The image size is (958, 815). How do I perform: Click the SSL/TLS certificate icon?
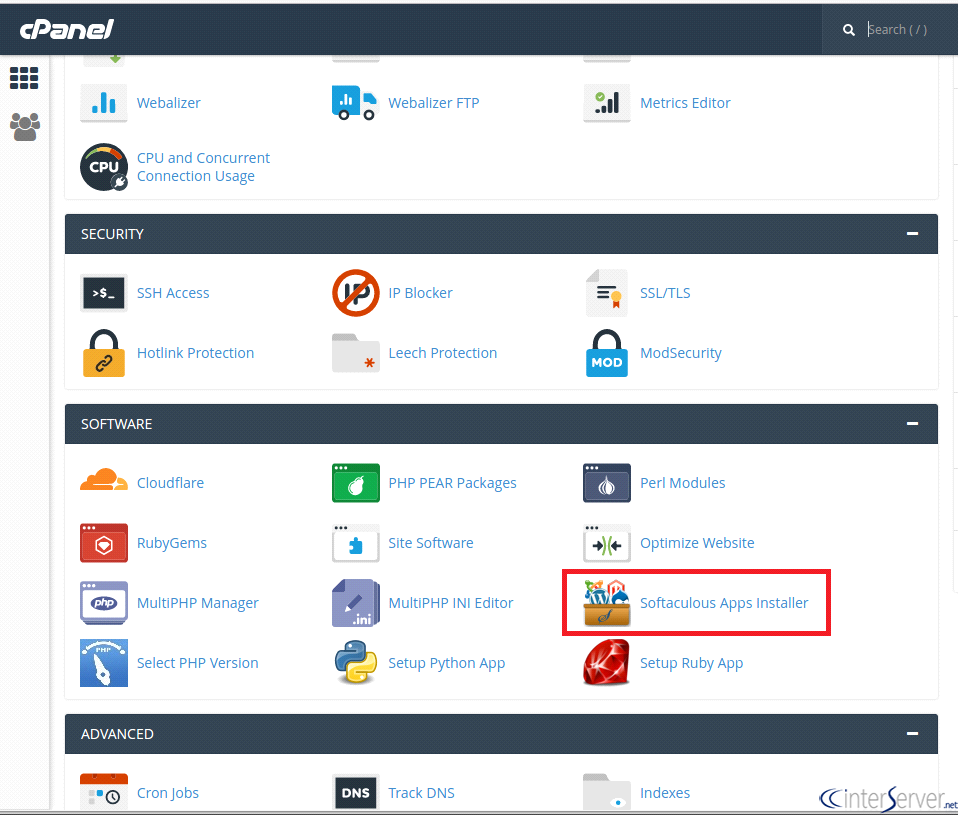[607, 293]
